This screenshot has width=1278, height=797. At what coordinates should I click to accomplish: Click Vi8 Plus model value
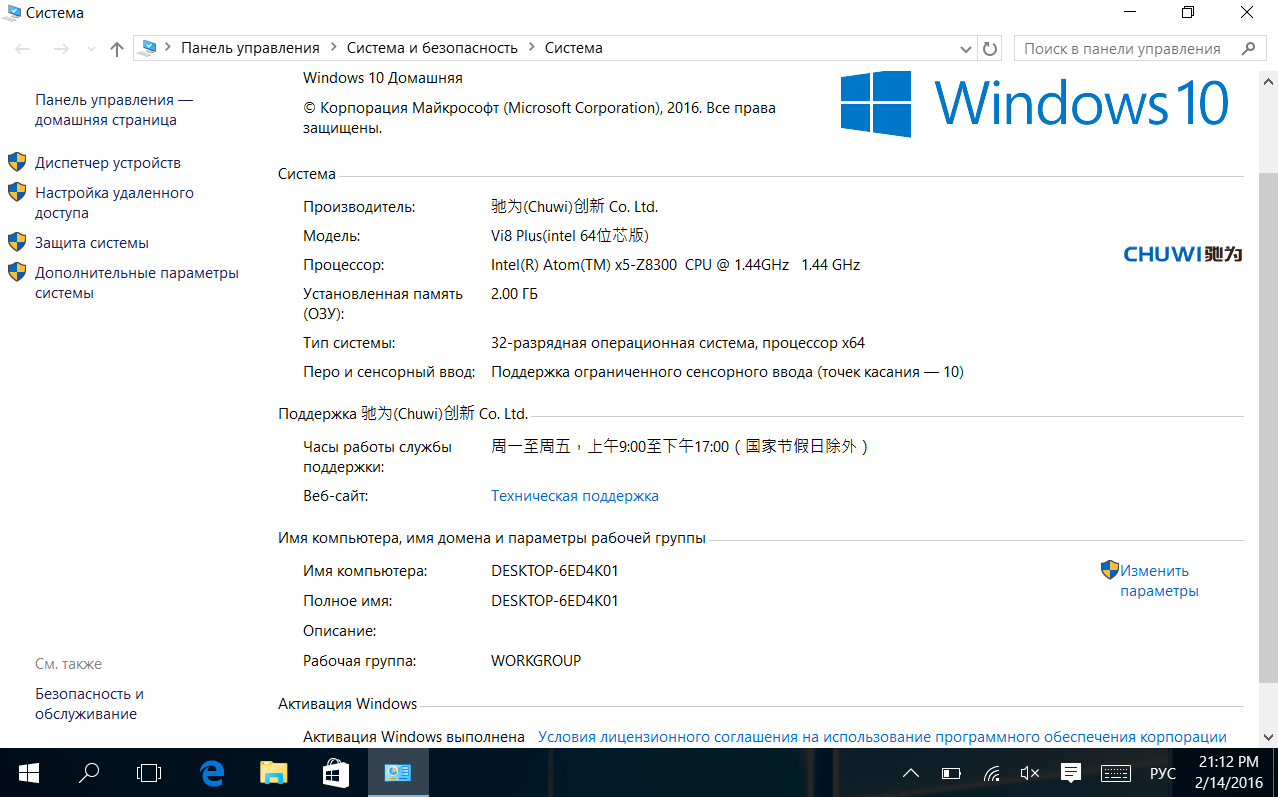[x=570, y=236]
